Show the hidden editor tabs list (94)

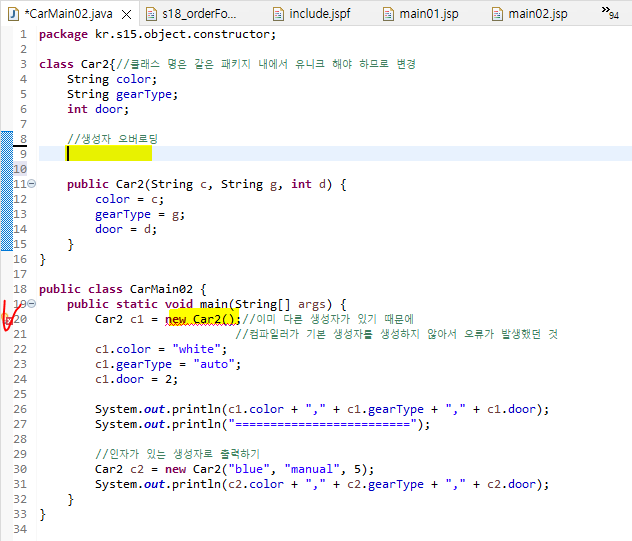[610, 13]
